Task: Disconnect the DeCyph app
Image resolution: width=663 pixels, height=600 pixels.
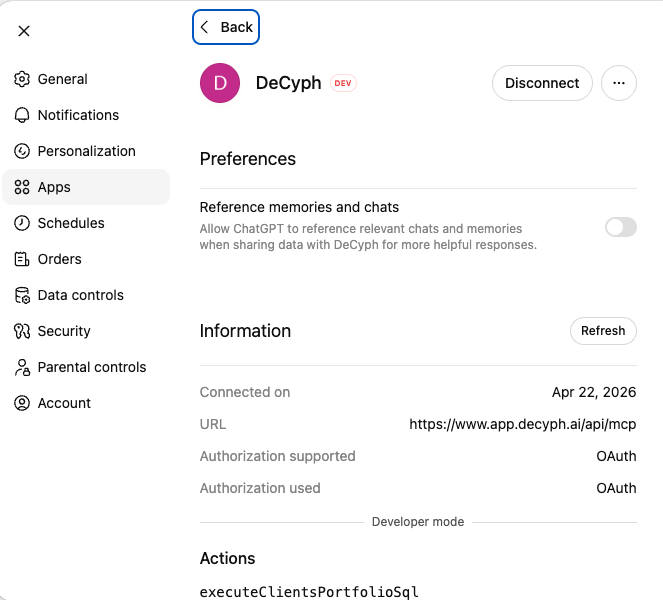Action: tap(542, 83)
